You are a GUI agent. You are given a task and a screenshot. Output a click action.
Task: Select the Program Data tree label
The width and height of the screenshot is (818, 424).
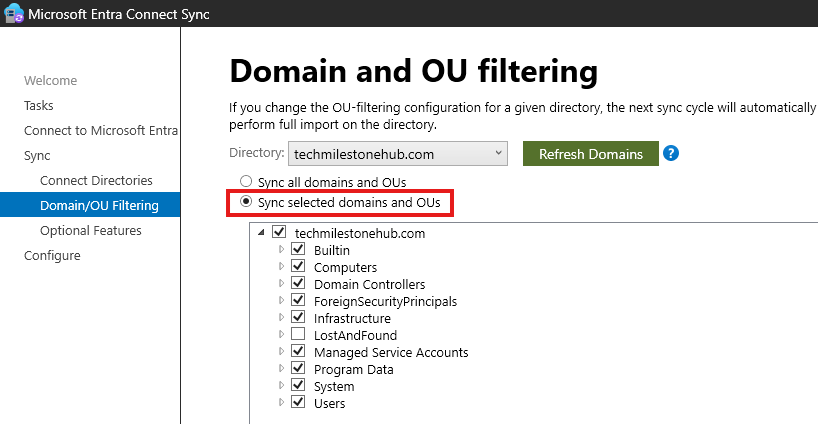coord(354,369)
